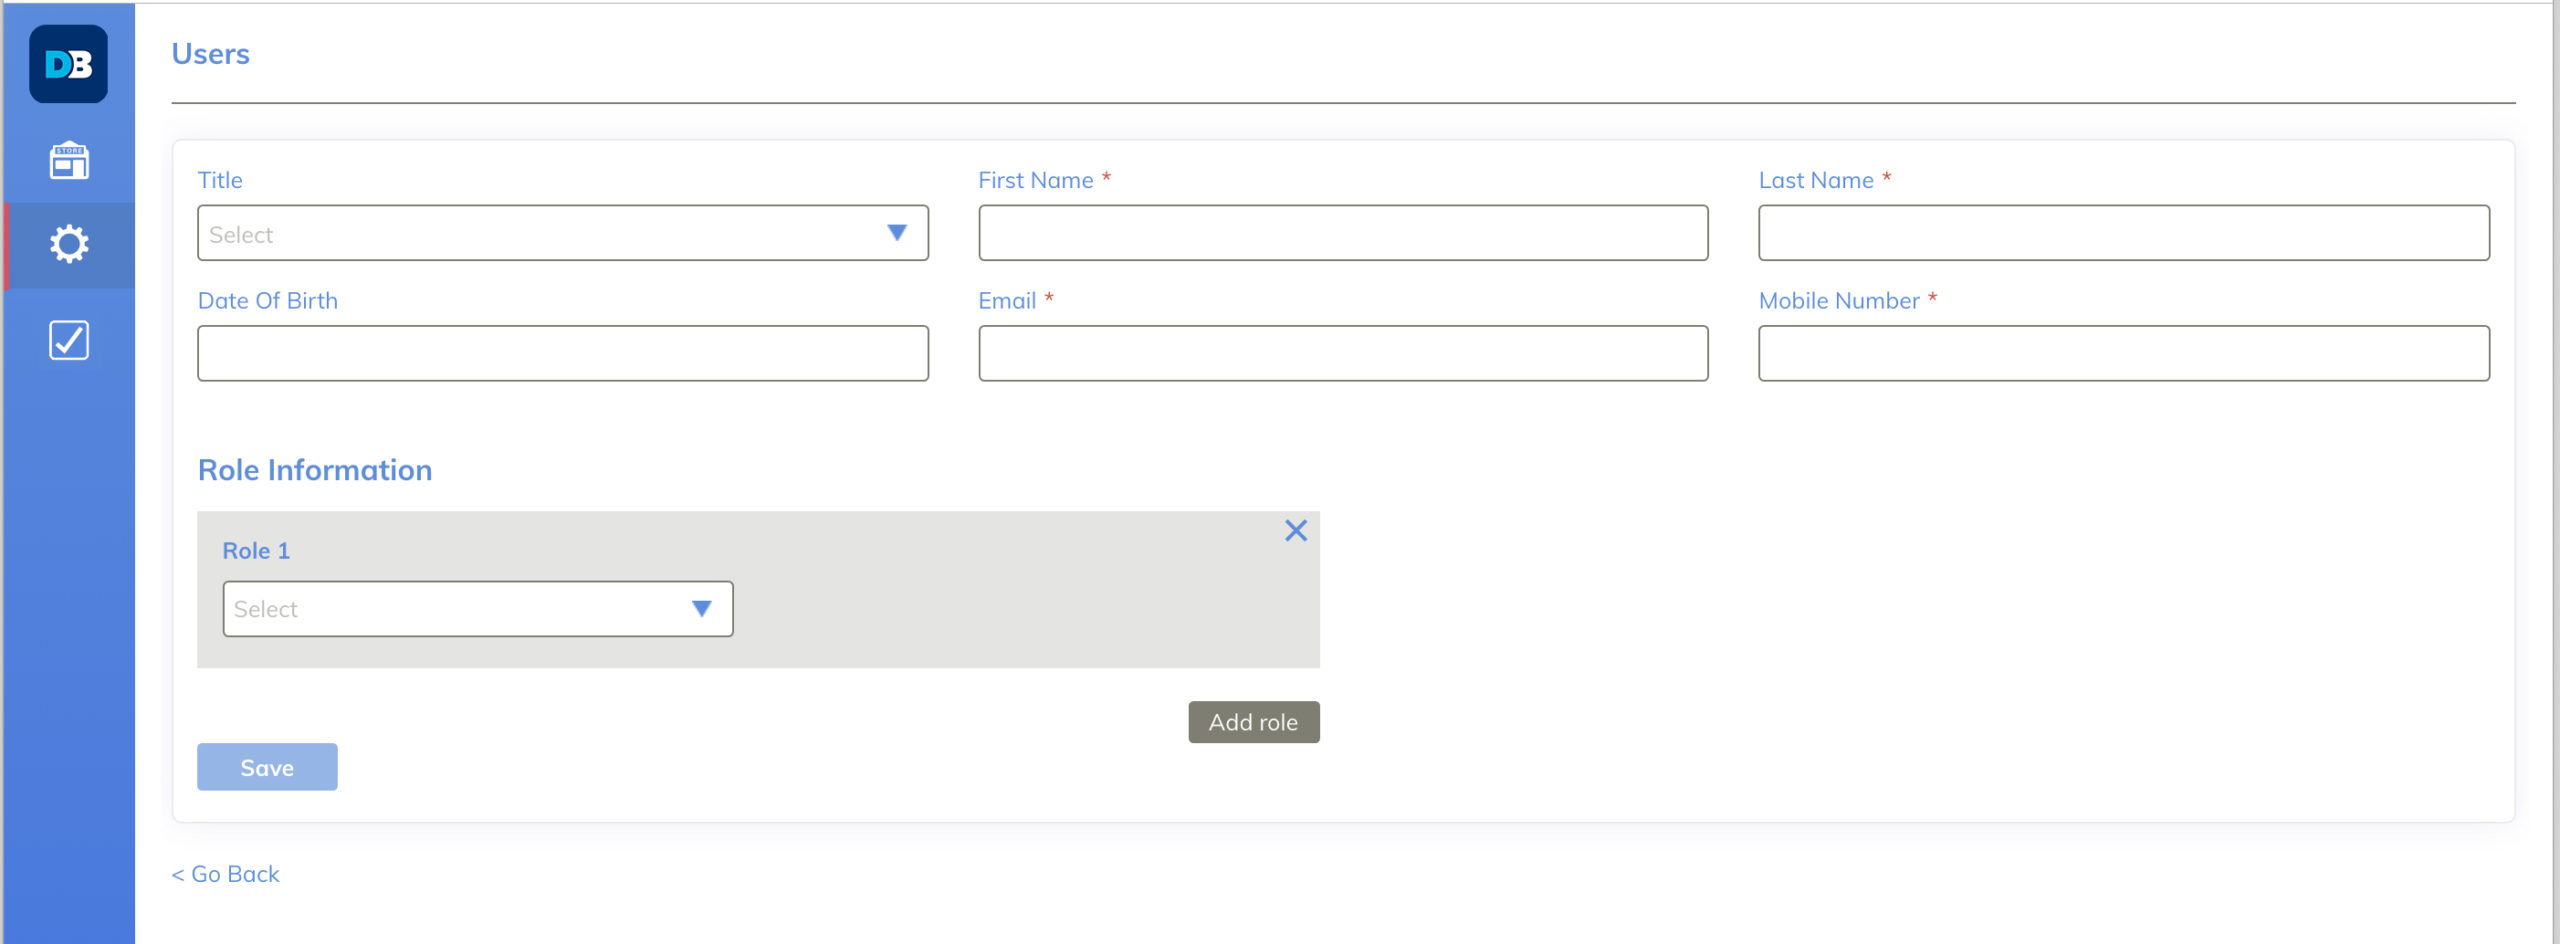2560x944 pixels.
Task: Follow the Go Back link
Action: click(x=226, y=874)
